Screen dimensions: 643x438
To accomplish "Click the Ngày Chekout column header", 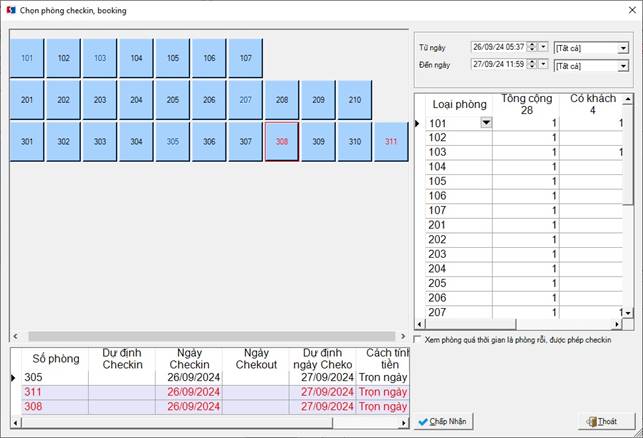I will [256, 359].
